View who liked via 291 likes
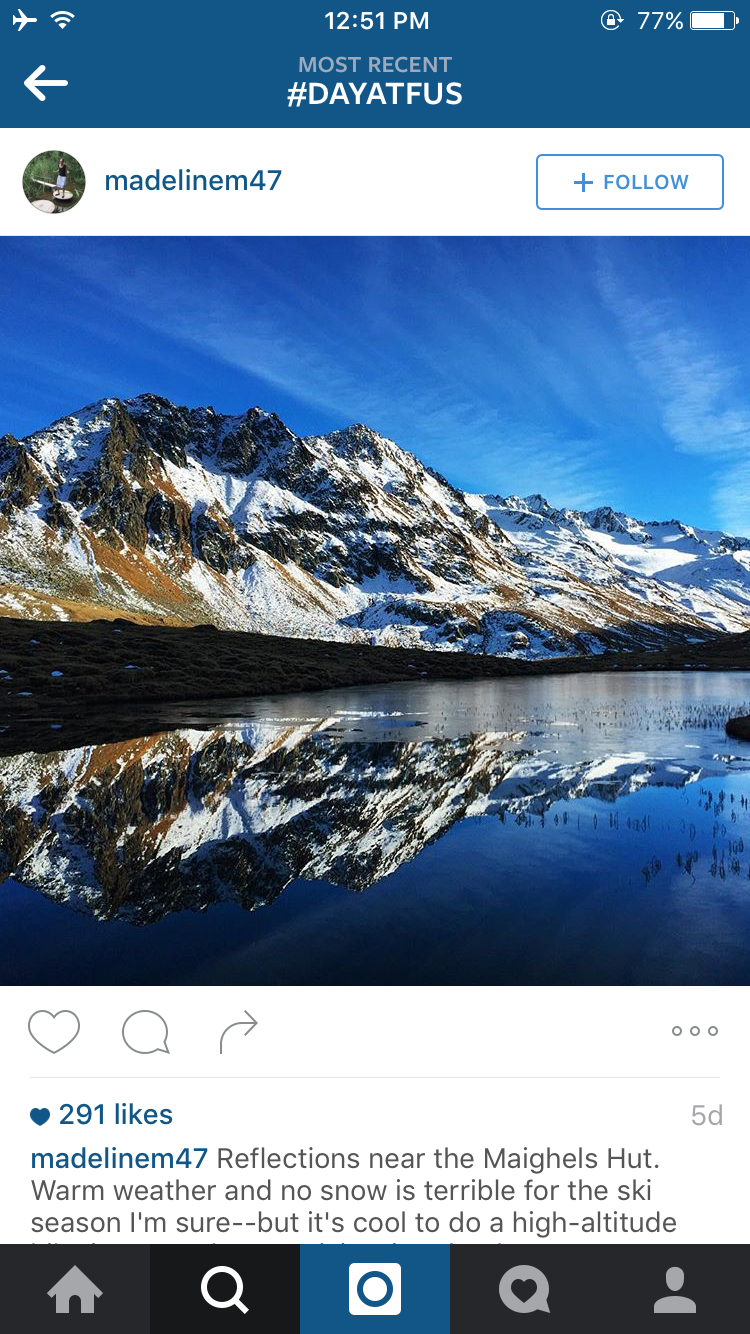Viewport: 750px width, 1334px height. (102, 1115)
